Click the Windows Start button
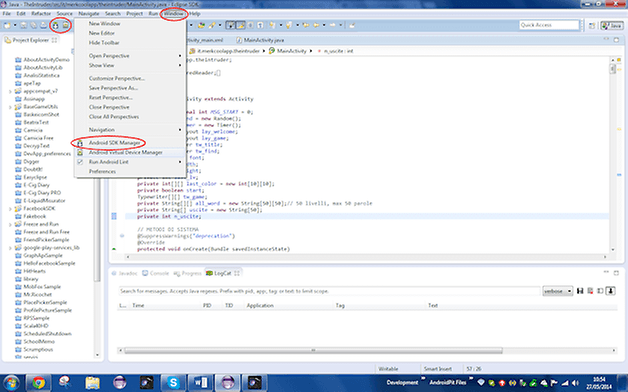Screen dimensions: 628x392 click(10, 383)
